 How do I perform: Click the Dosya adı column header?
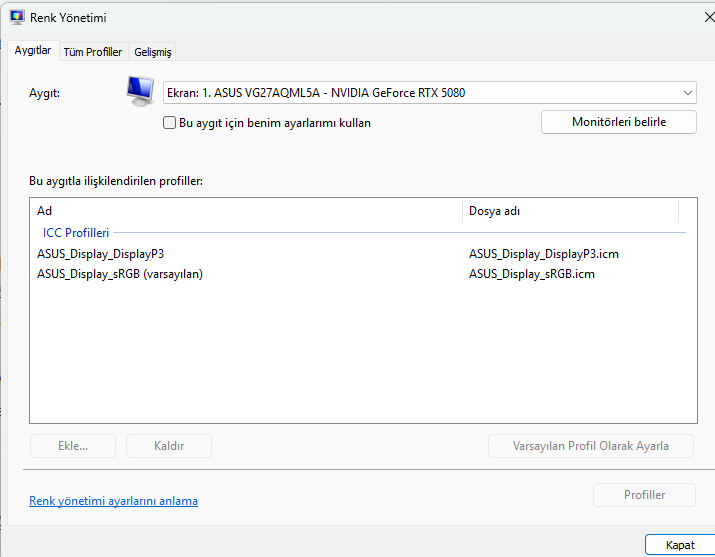tap(570, 211)
